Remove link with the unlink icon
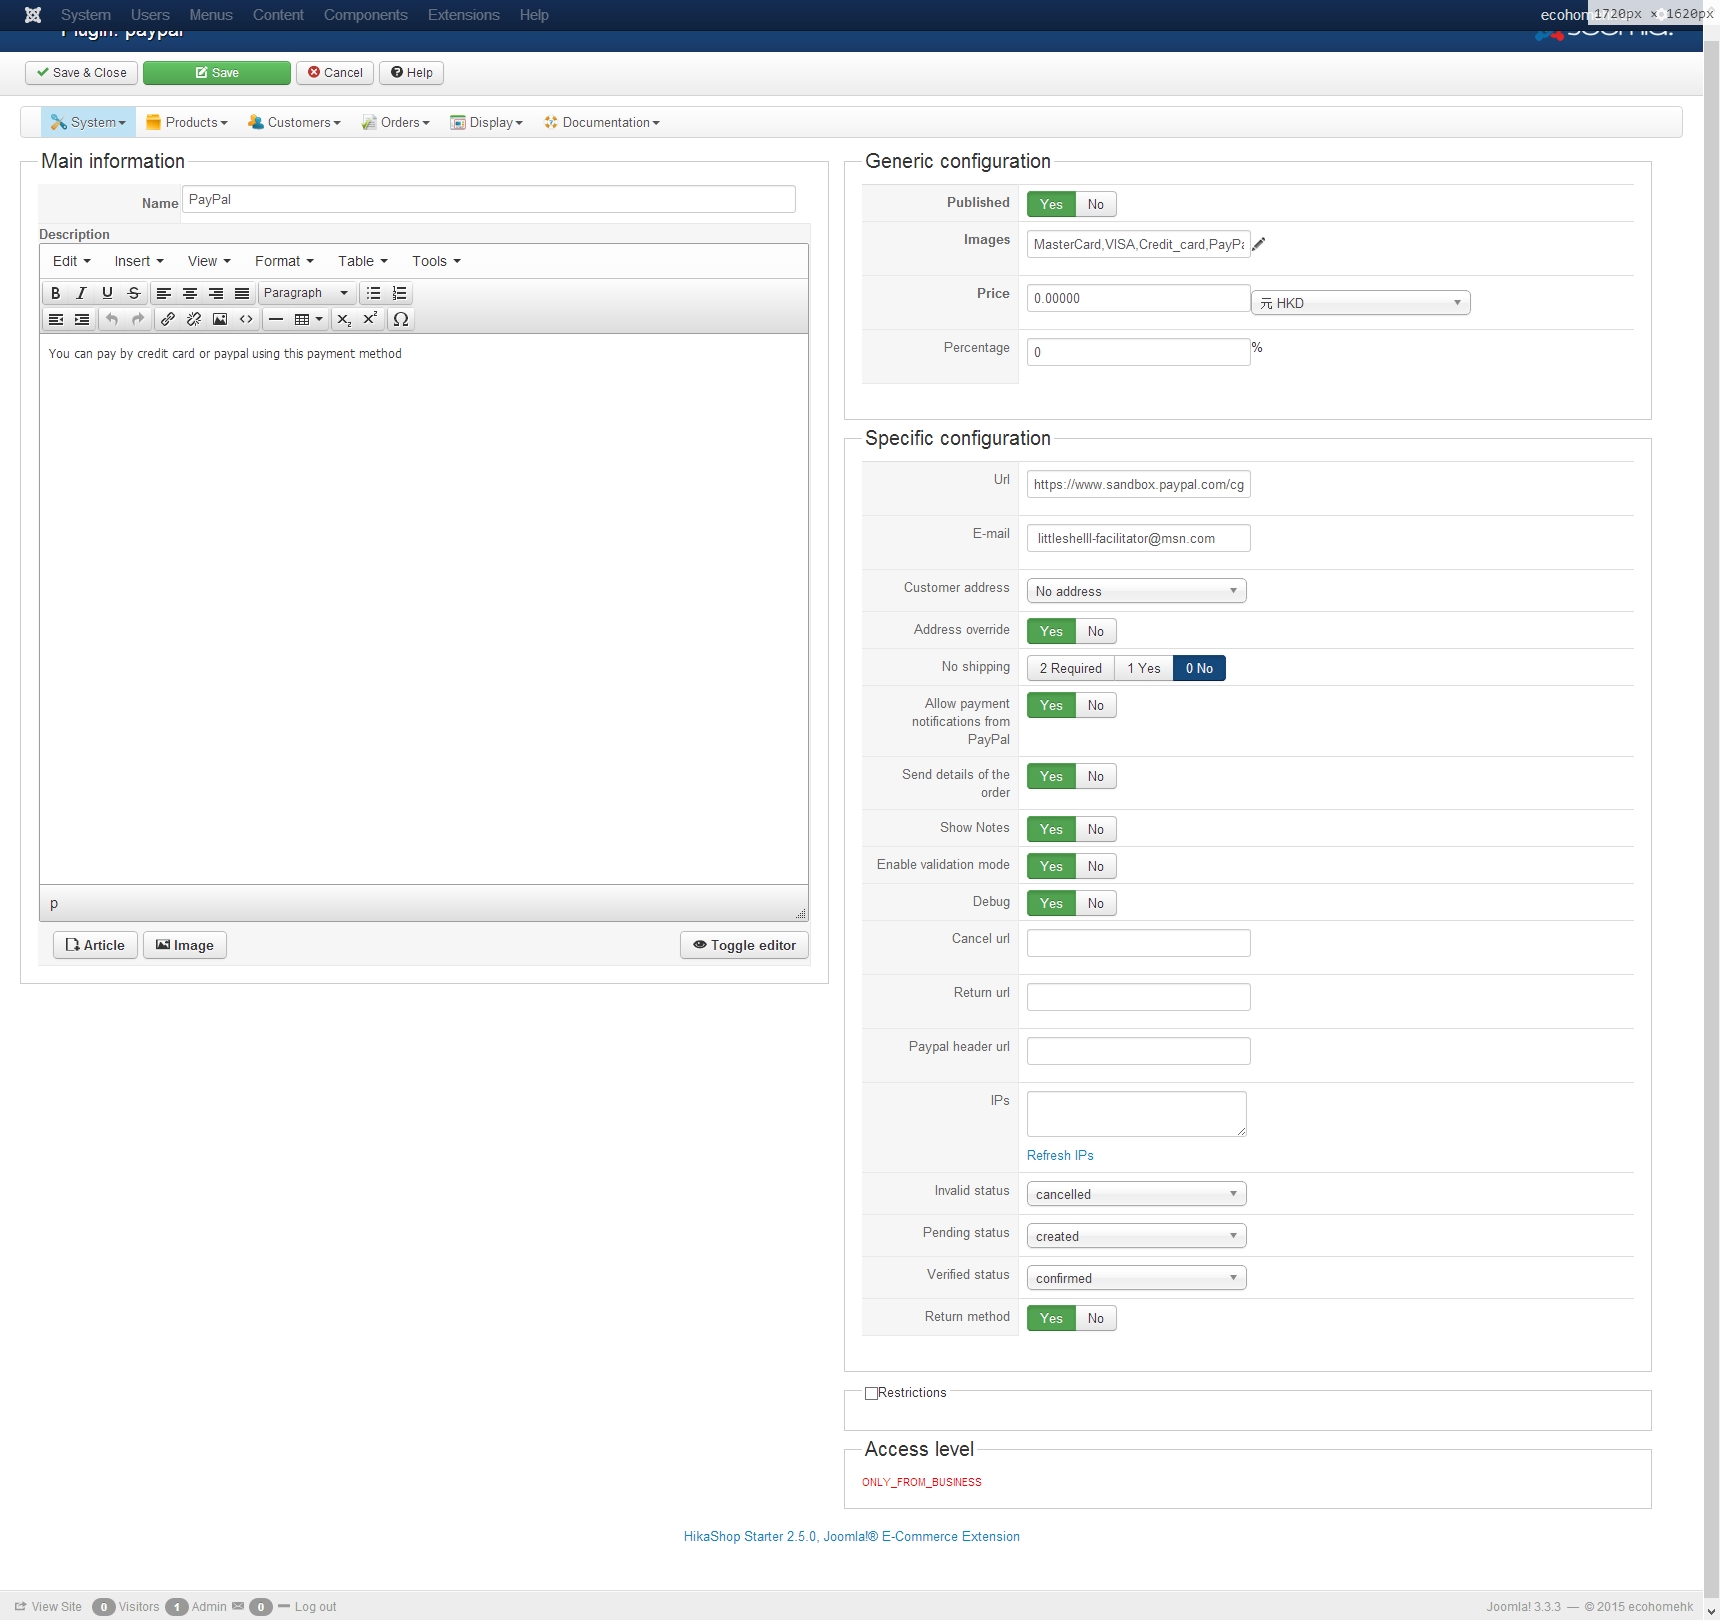This screenshot has width=1720, height=1620. pos(194,319)
